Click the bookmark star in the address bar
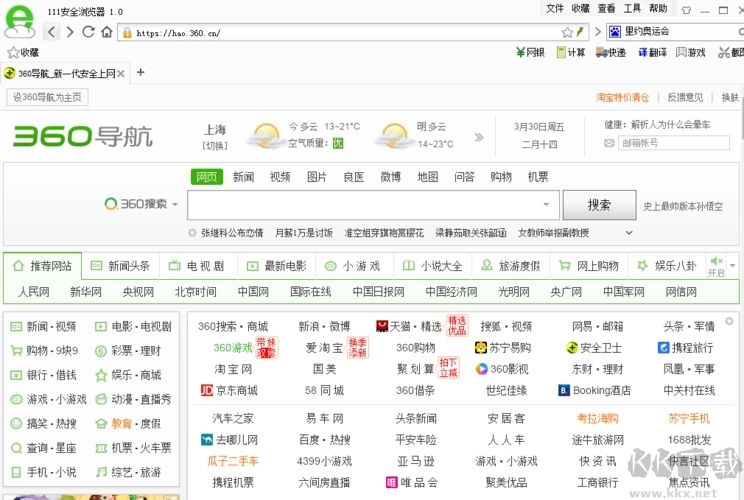744x500 pixels. click(x=567, y=32)
